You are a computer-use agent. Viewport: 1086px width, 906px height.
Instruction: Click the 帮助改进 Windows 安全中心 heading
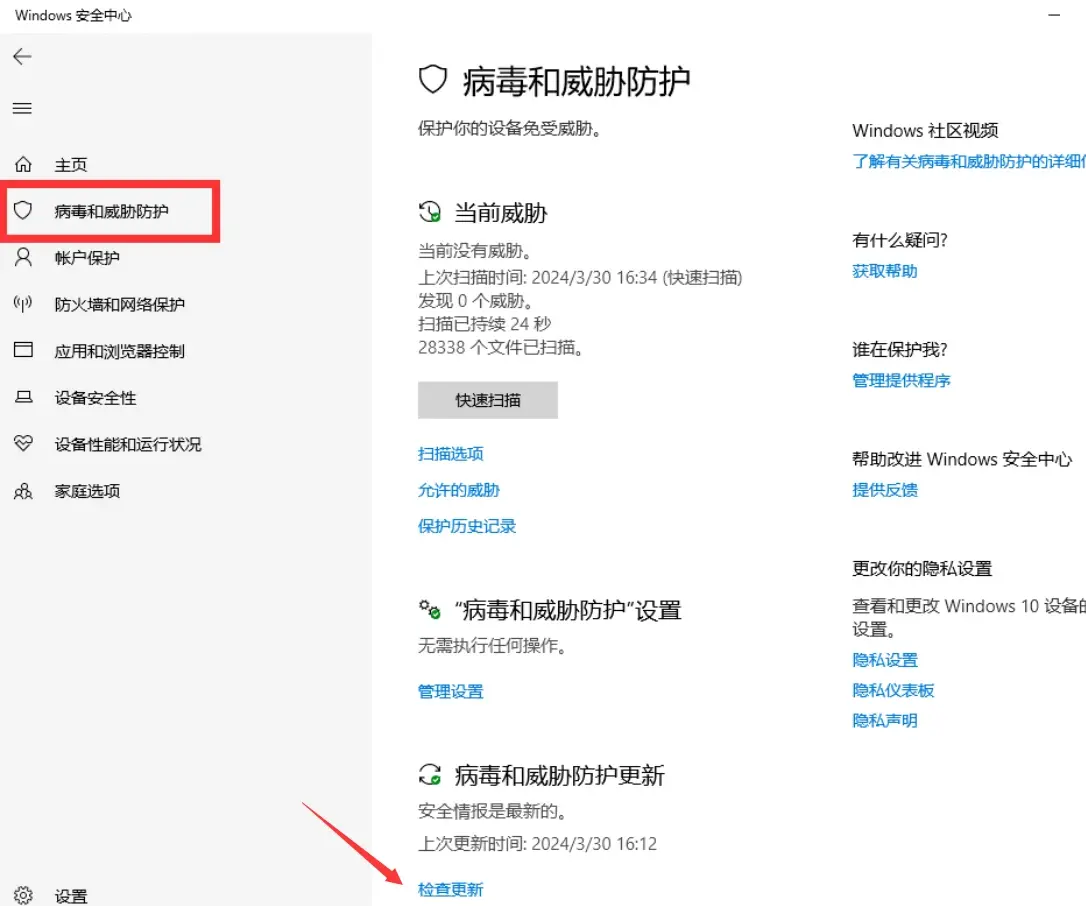pos(962,459)
